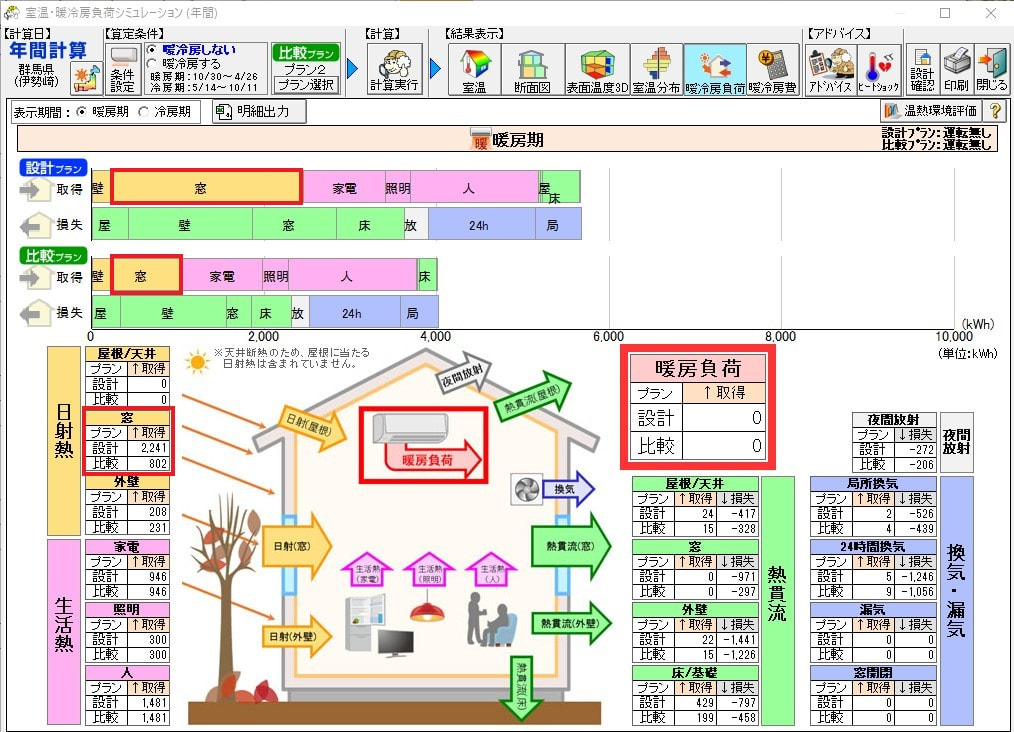1014x732 pixels.
Task: Open 表面温度3D surface temperature view
Action: [597, 70]
